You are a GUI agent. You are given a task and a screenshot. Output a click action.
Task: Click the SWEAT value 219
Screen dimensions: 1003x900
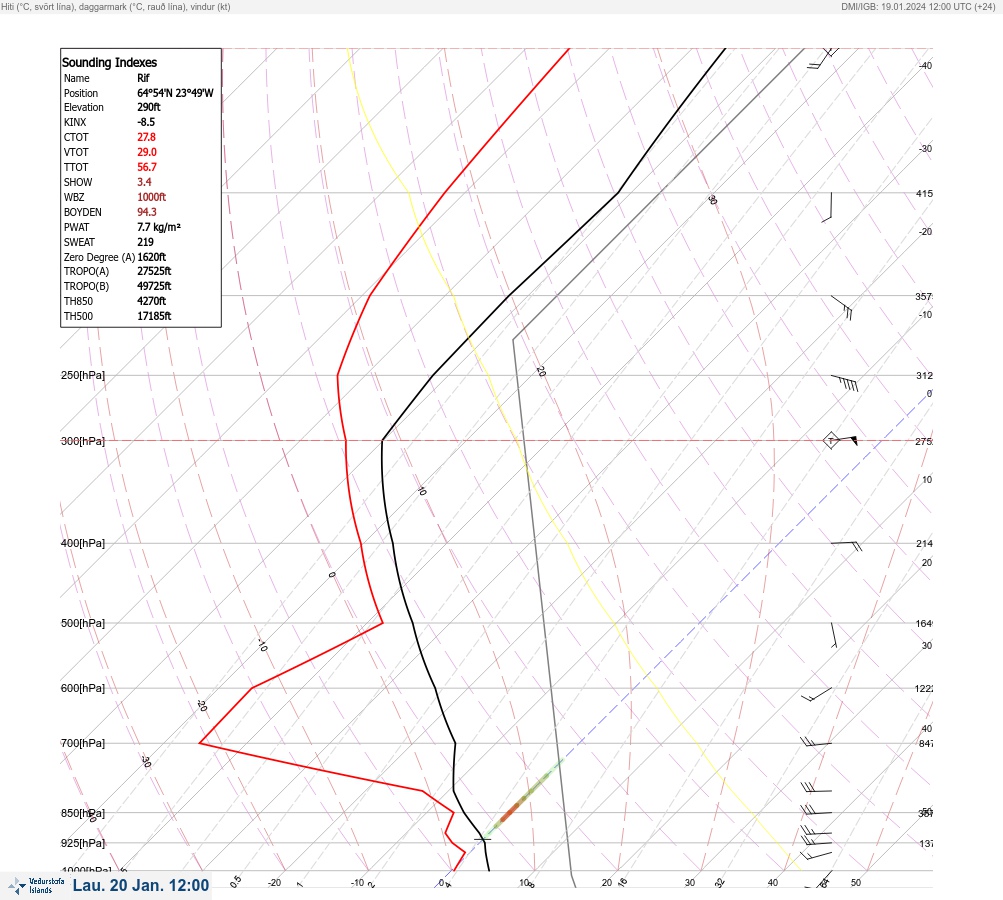click(145, 242)
